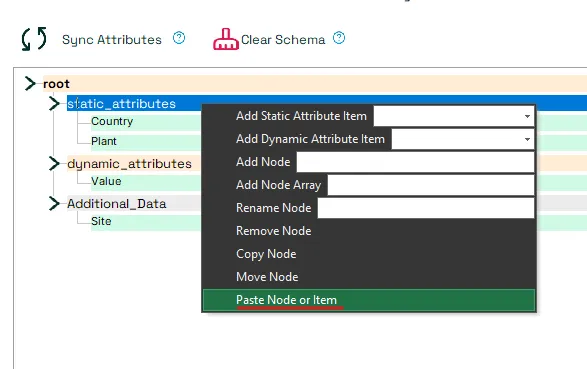
Task: Select the dynamic_attributes tree item
Action: (129, 164)
